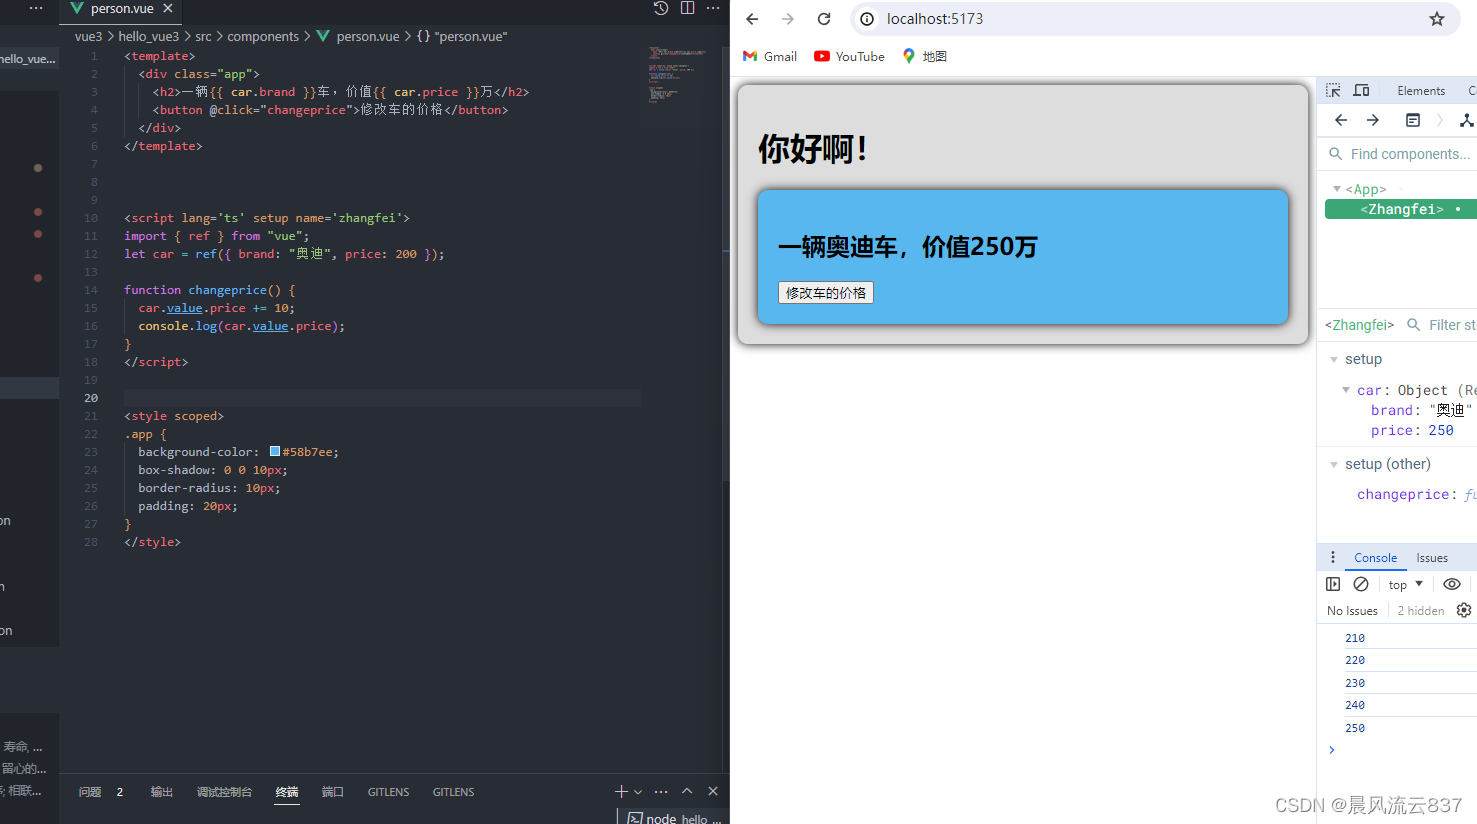Select components breadcrumb segment
This screenshot has height=824, width=1477.
pyautogui.click(x=263, y=36)
